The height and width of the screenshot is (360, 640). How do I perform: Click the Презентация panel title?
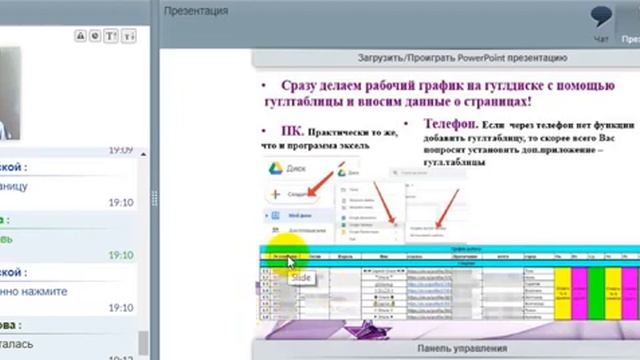click(x=196, y=11)
